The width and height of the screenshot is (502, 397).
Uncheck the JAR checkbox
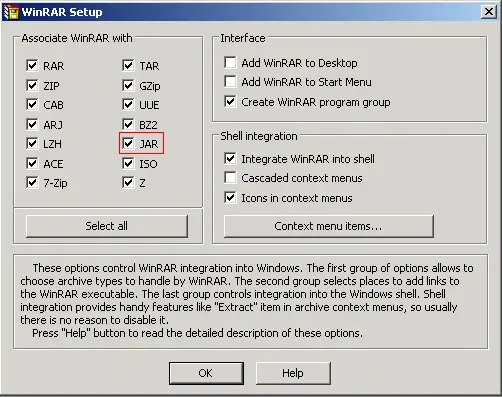[x=128, y=144]
